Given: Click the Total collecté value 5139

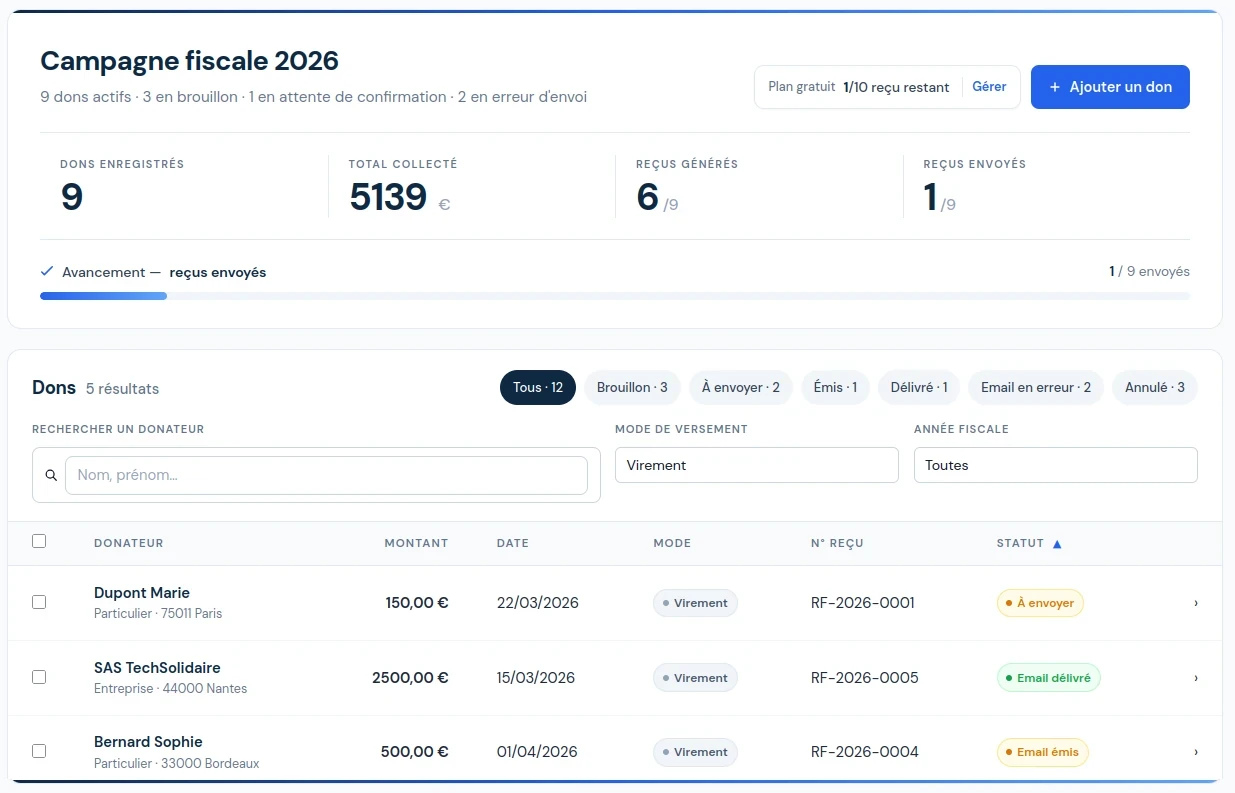Looking at the screenshot, I should [389, 198].
